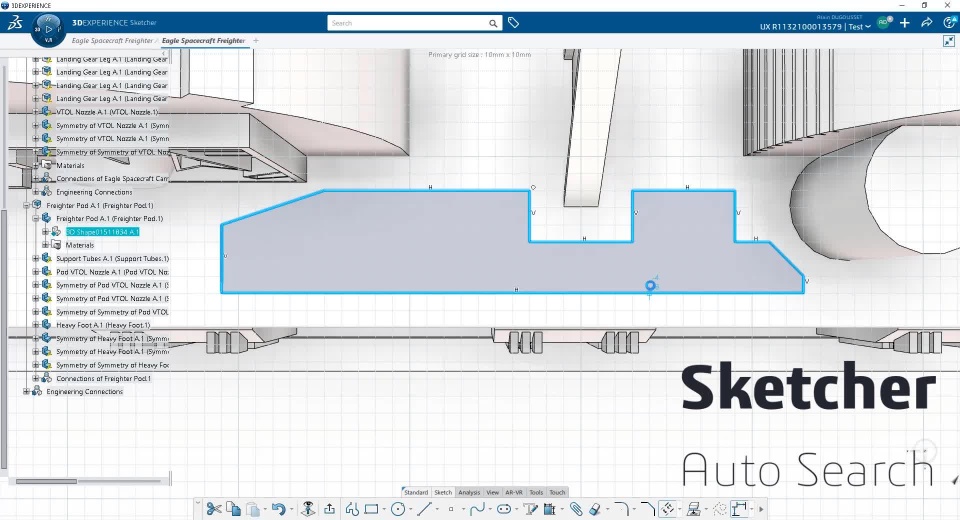Switch to the Analysis toolbar tab
960x520 pixels.
[x=469, y=492]
